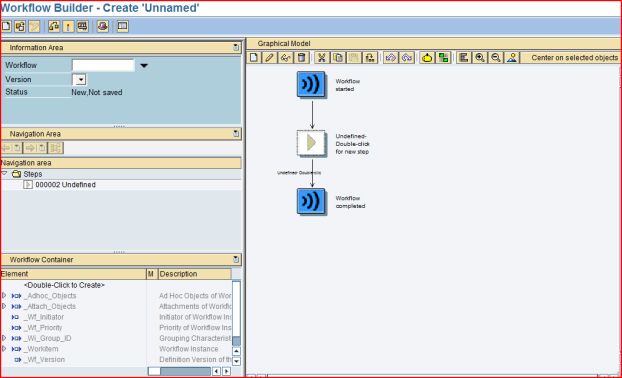
Task: Expand the _Attach_Objects container element
Action: click(x=4, y=306)
